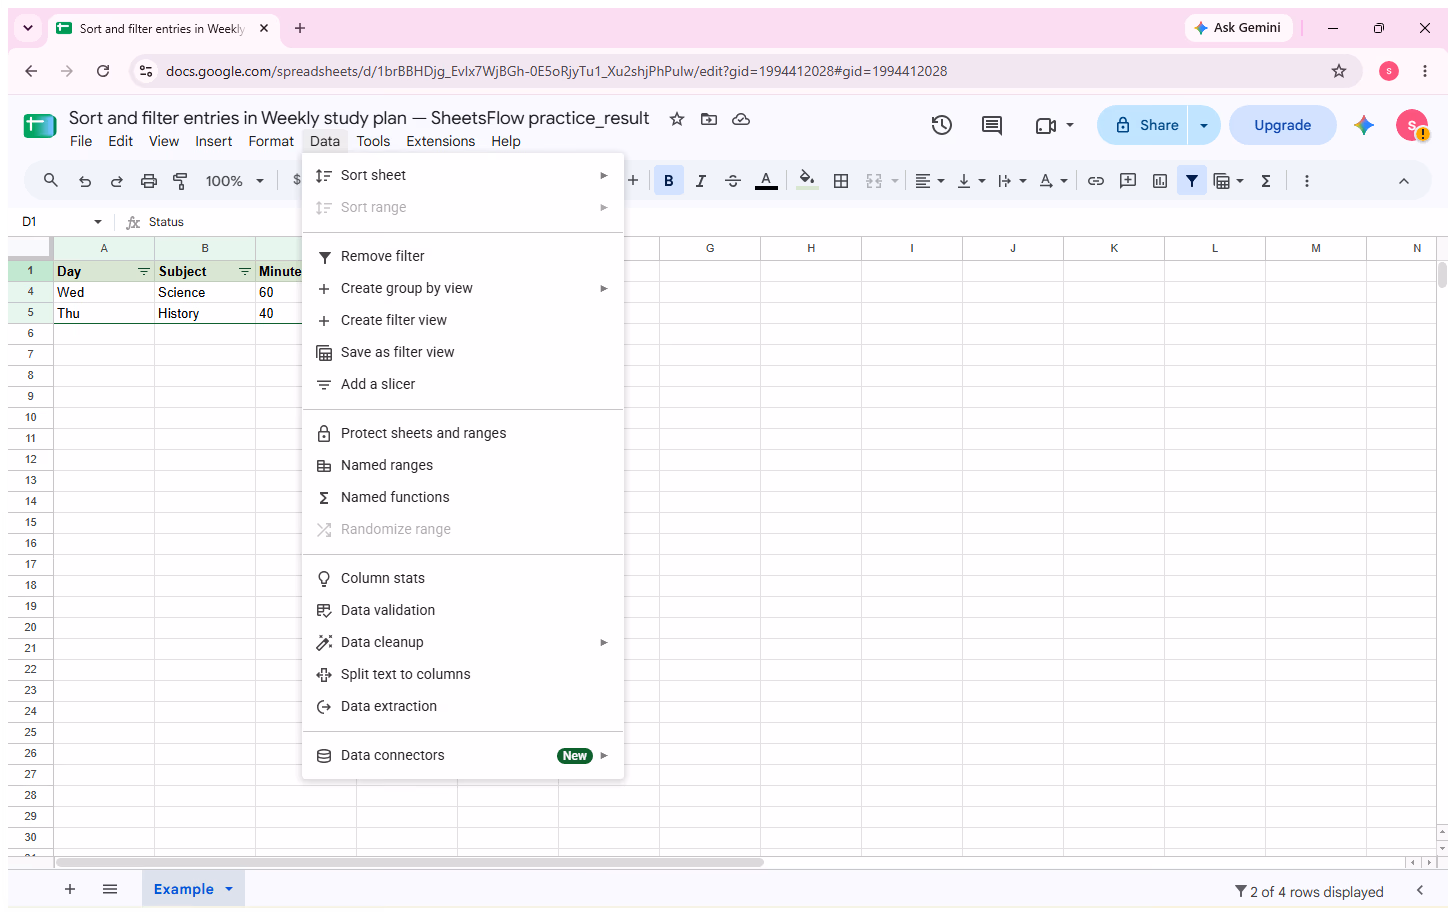Image resolution: width=1456 pixels, height=916 pixels.
Task: Expand Data connectors submenu
Action: coord(462,755)
